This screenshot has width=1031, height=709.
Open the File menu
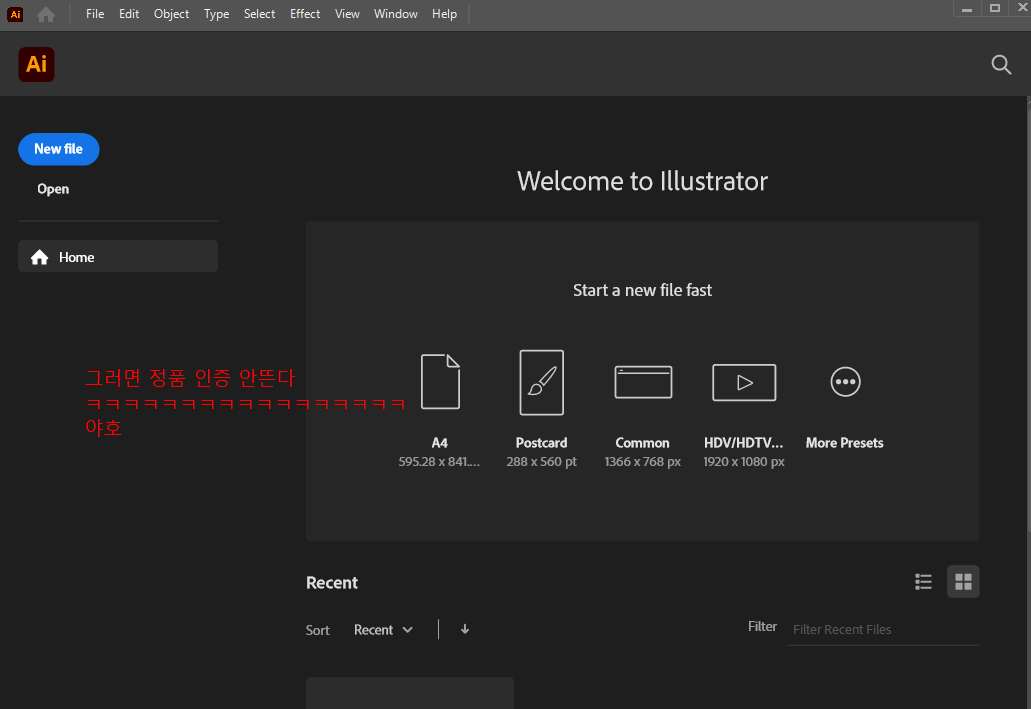[95, 14]
